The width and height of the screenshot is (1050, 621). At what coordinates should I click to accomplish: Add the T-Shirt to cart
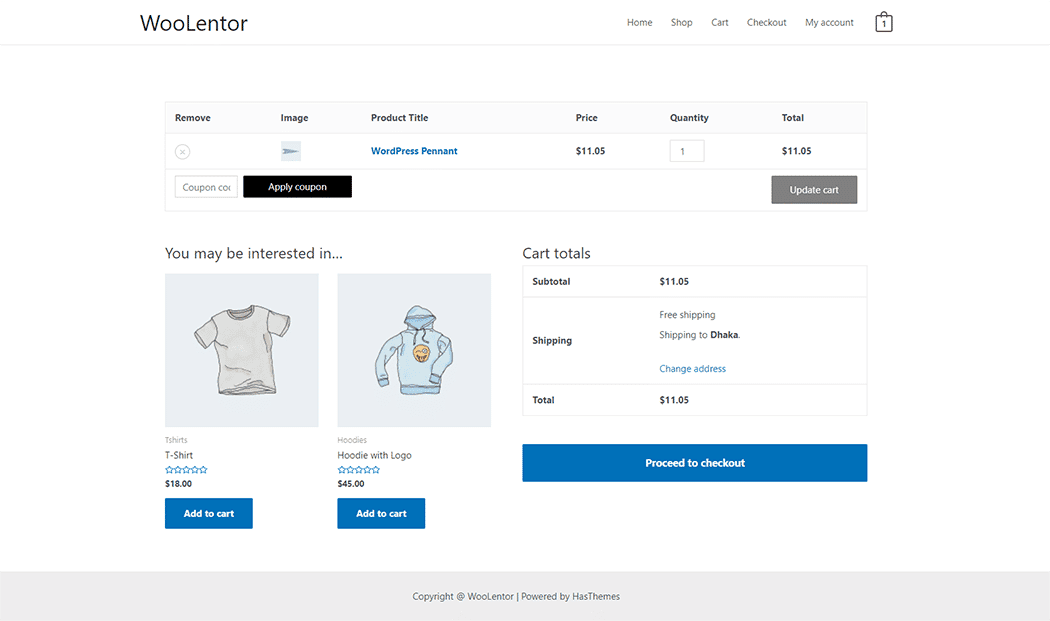pos(208,513)
